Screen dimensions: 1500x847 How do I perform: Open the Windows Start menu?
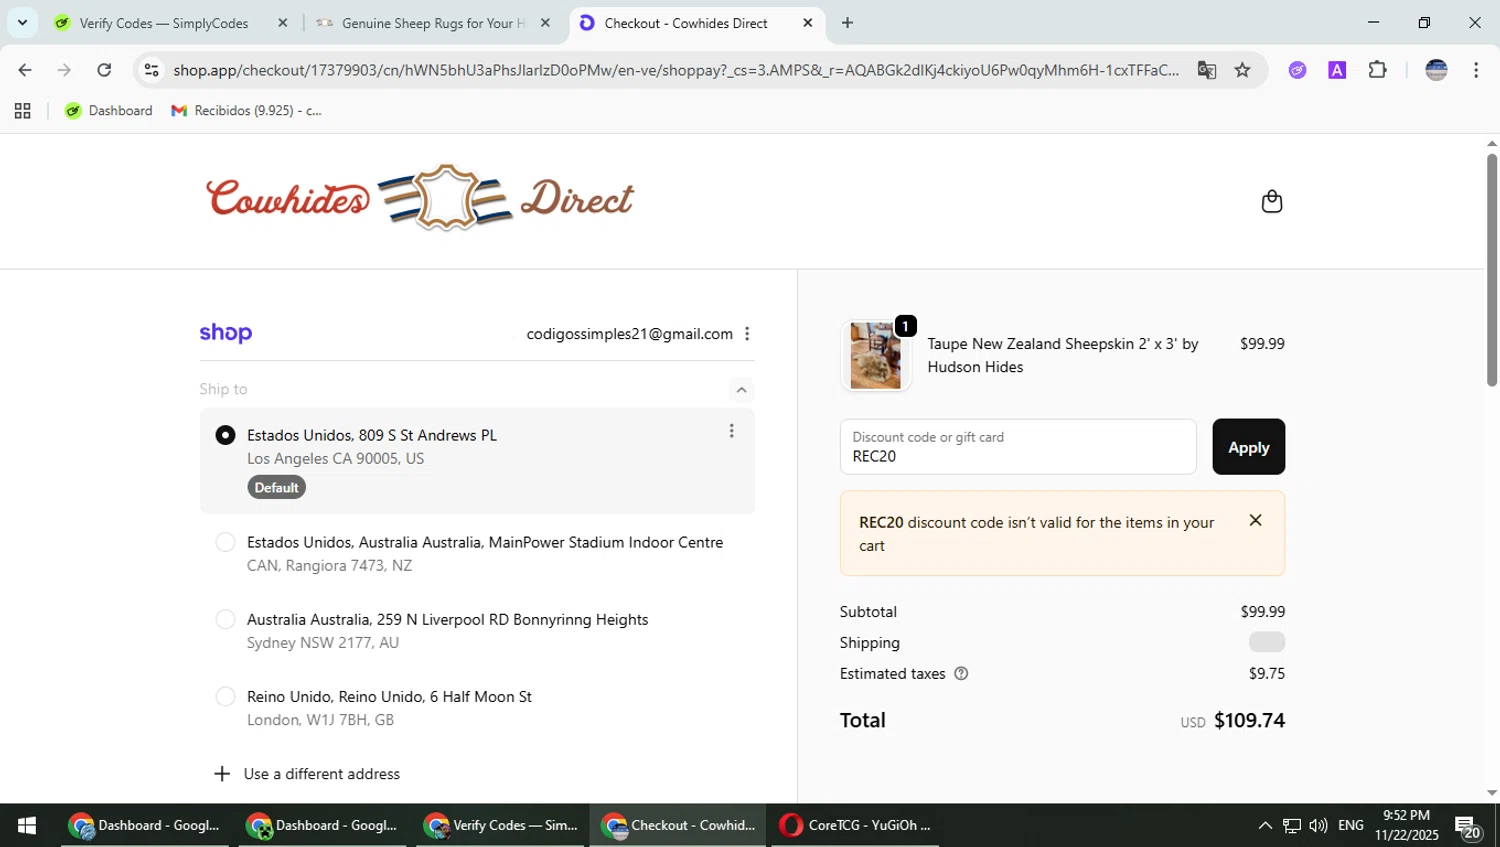coord(27,826)
